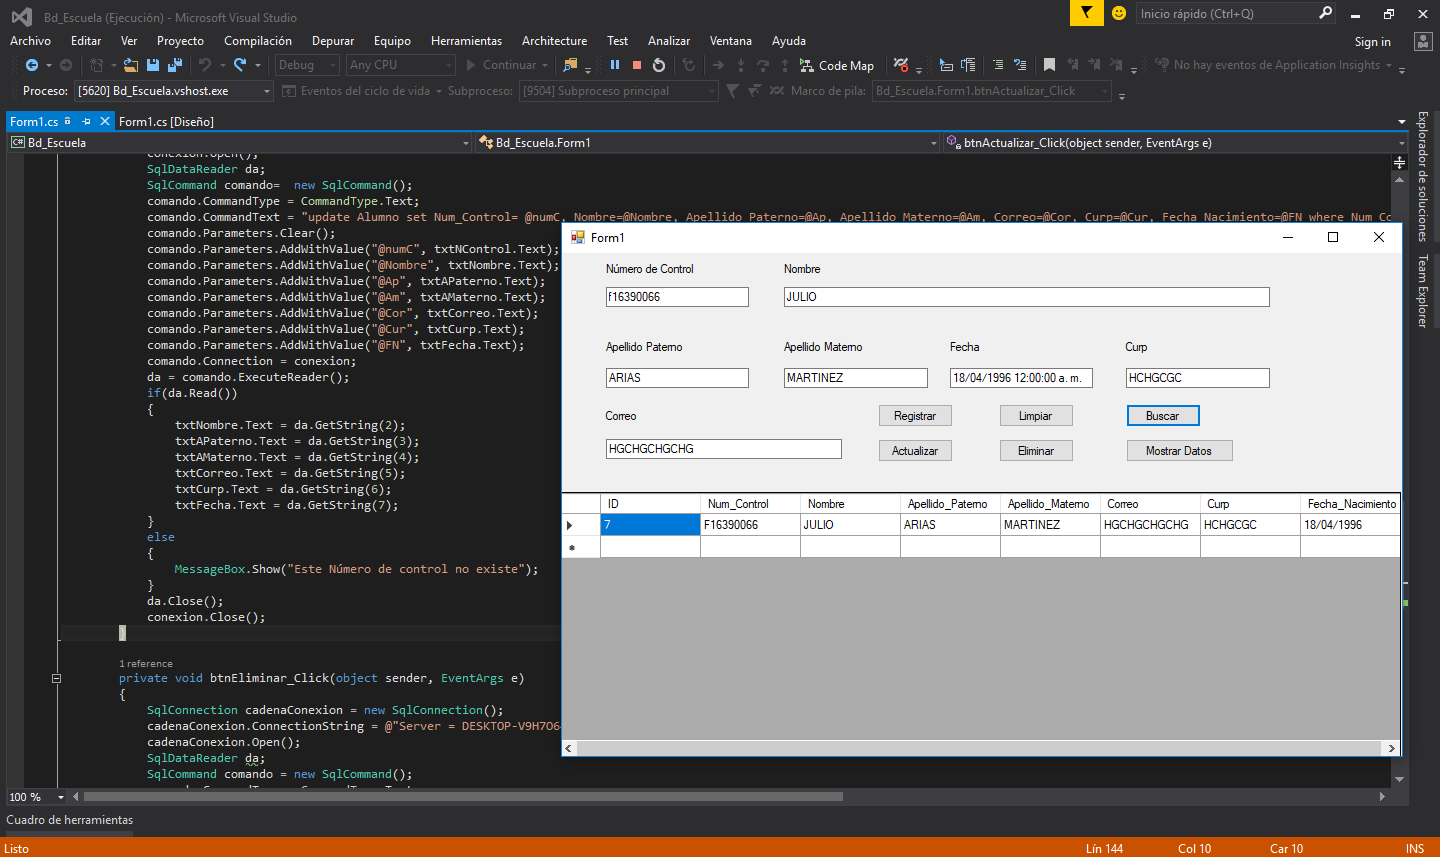The image size is (1440, 857).
Task: Open the Architecture menu
Action: click(554, 41)
